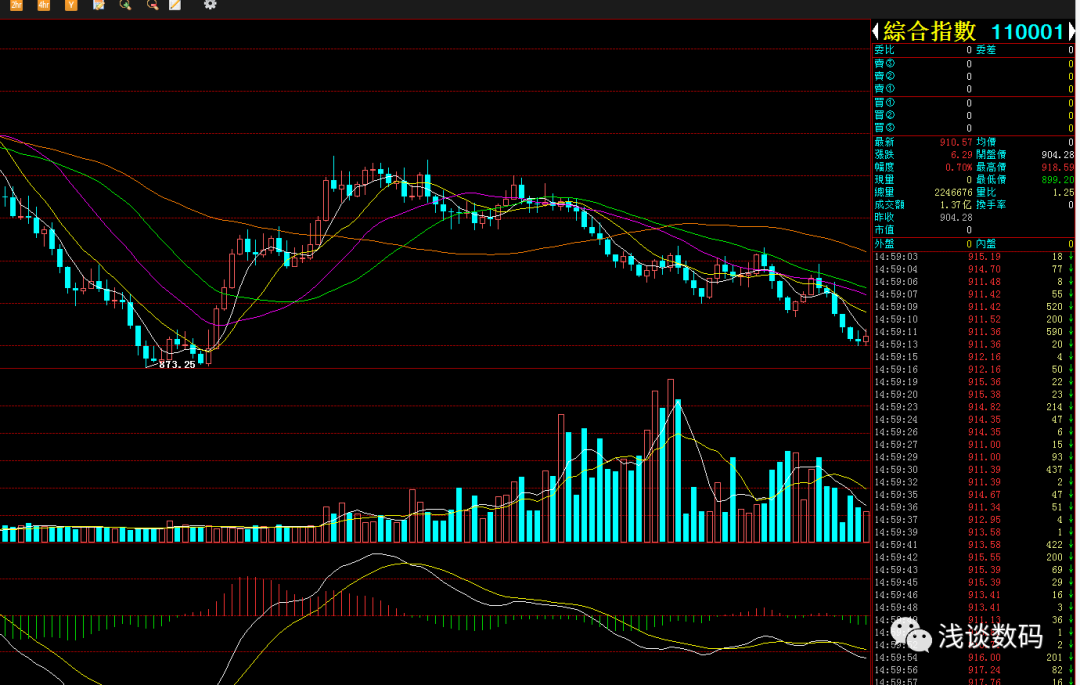Select the 14:59:39 tick row

coord(974,532)
